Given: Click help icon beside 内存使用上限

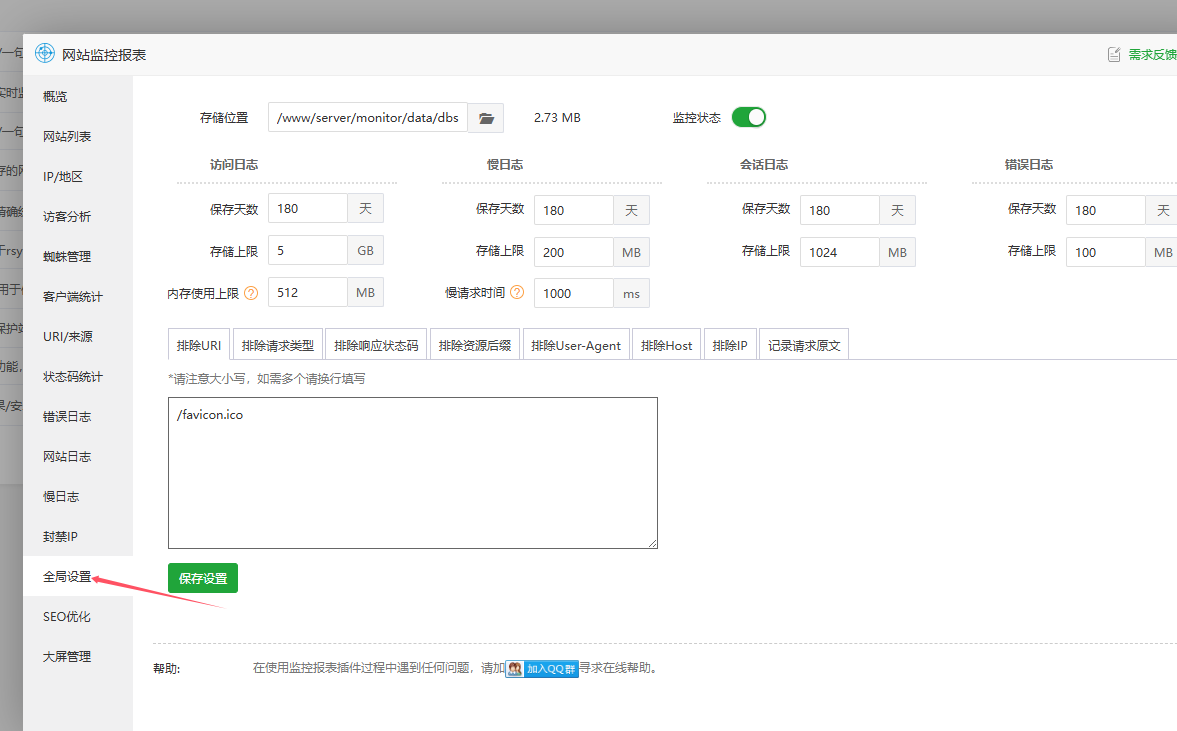Looking at the screenshot, I should 251,293.
